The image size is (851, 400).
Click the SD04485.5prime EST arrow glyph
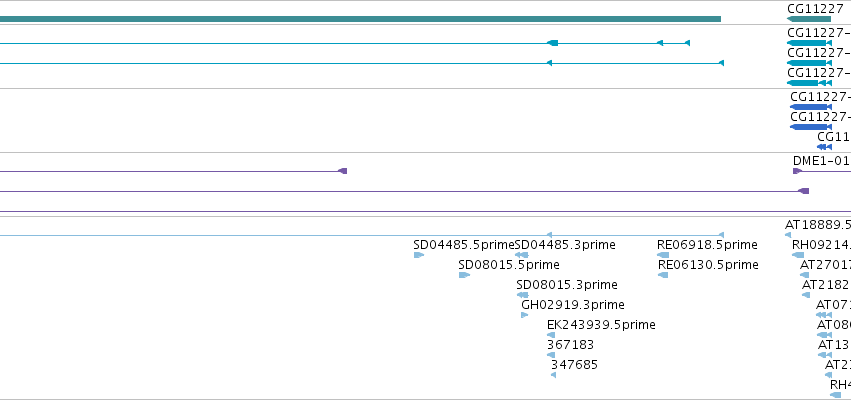click(418, 255)
